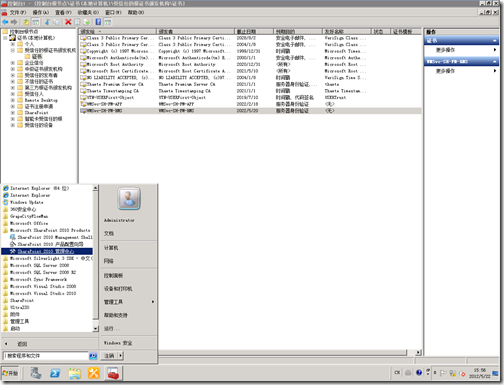Select the Thawte Premium Server CA certificate row
504x385 pixels.
click(x=250, y=84)
